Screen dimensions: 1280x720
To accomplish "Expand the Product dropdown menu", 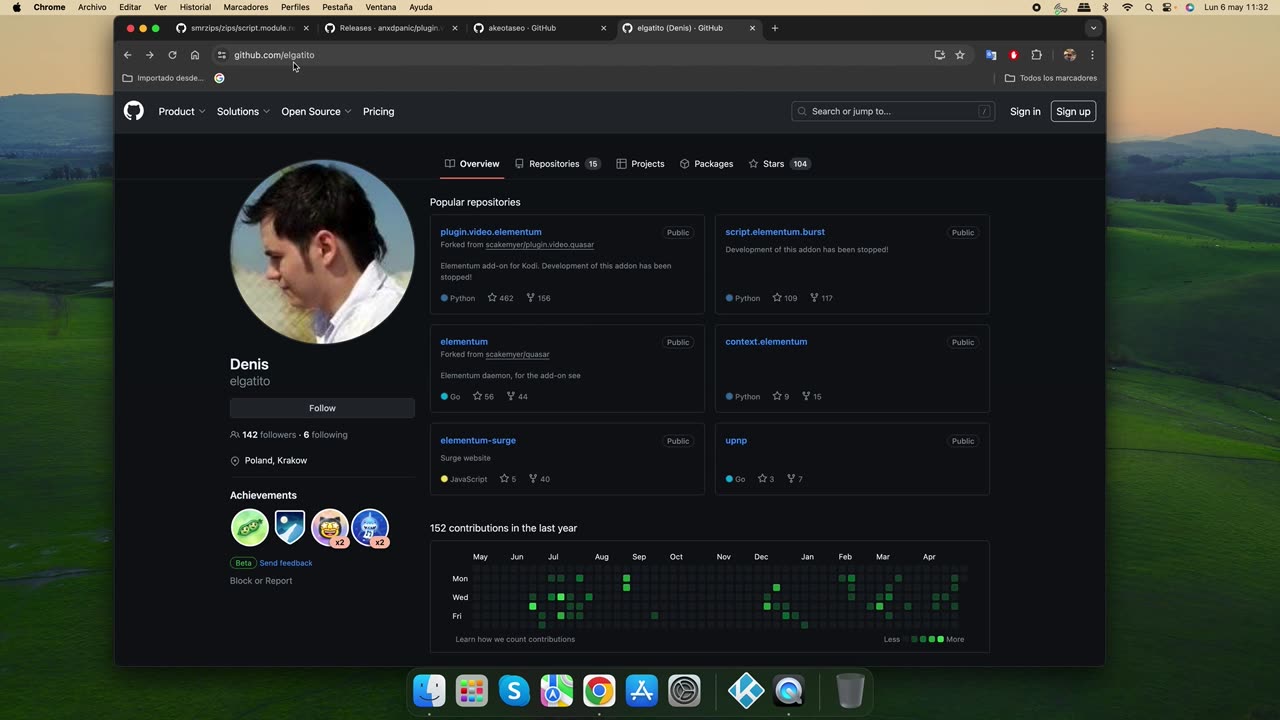I will (182, 111).
